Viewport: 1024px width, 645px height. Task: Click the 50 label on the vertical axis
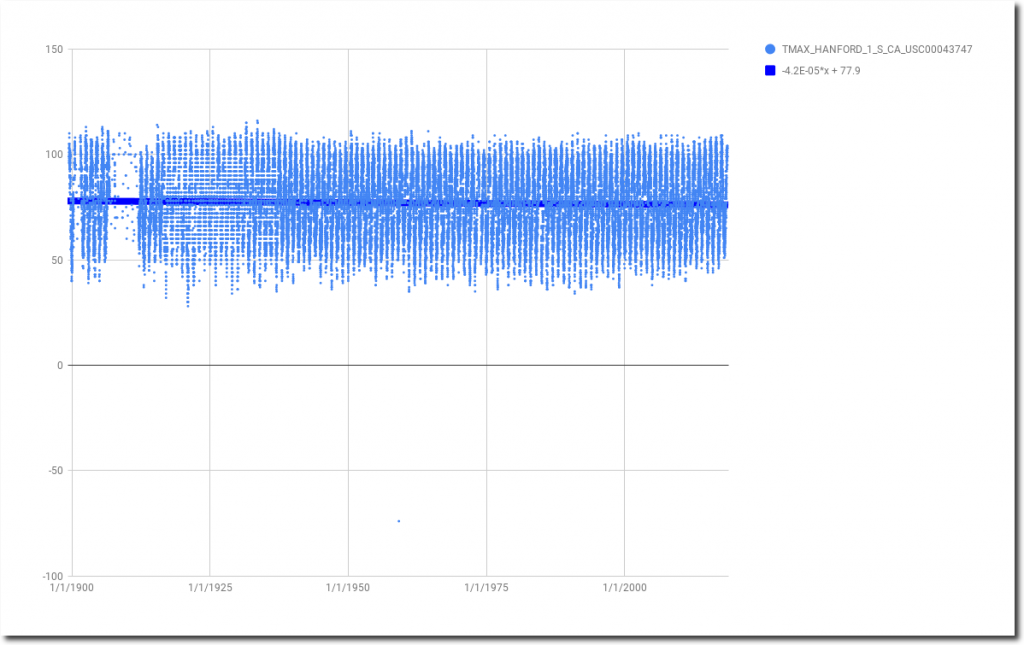pos(56,260)
